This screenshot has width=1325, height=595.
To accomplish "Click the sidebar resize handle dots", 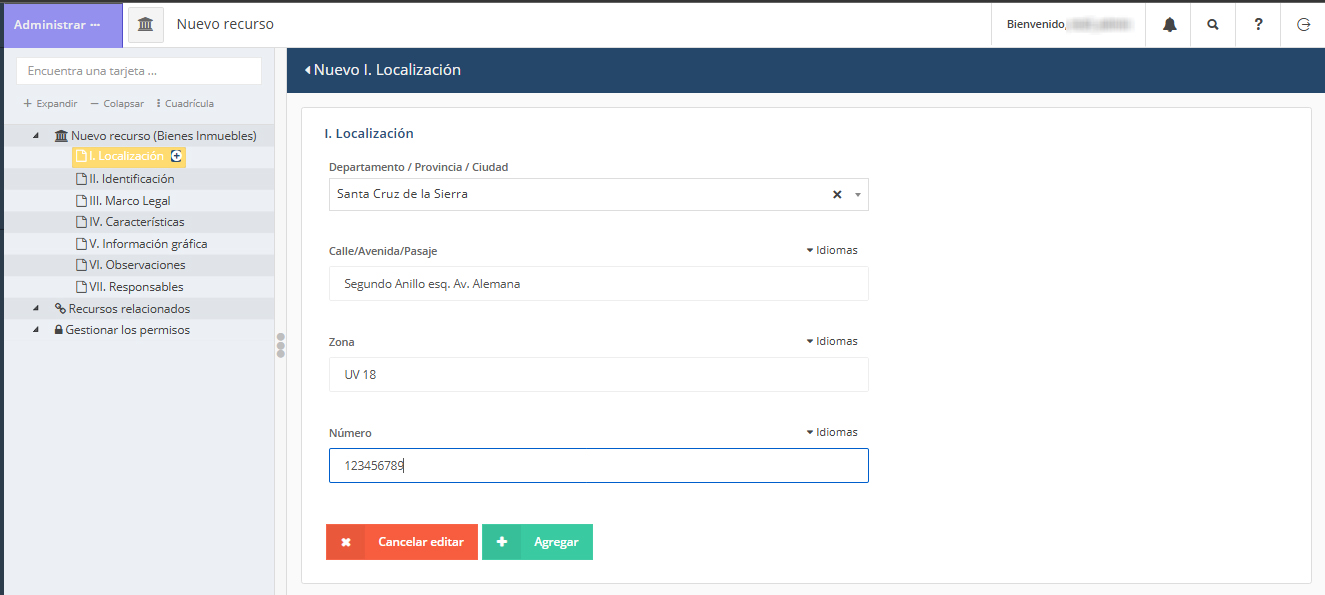I will [281, 345].
